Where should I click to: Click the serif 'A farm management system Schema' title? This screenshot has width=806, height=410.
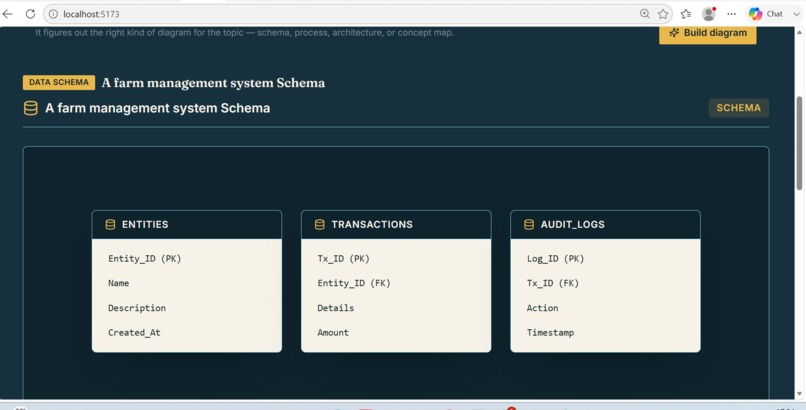click(213, 83)
